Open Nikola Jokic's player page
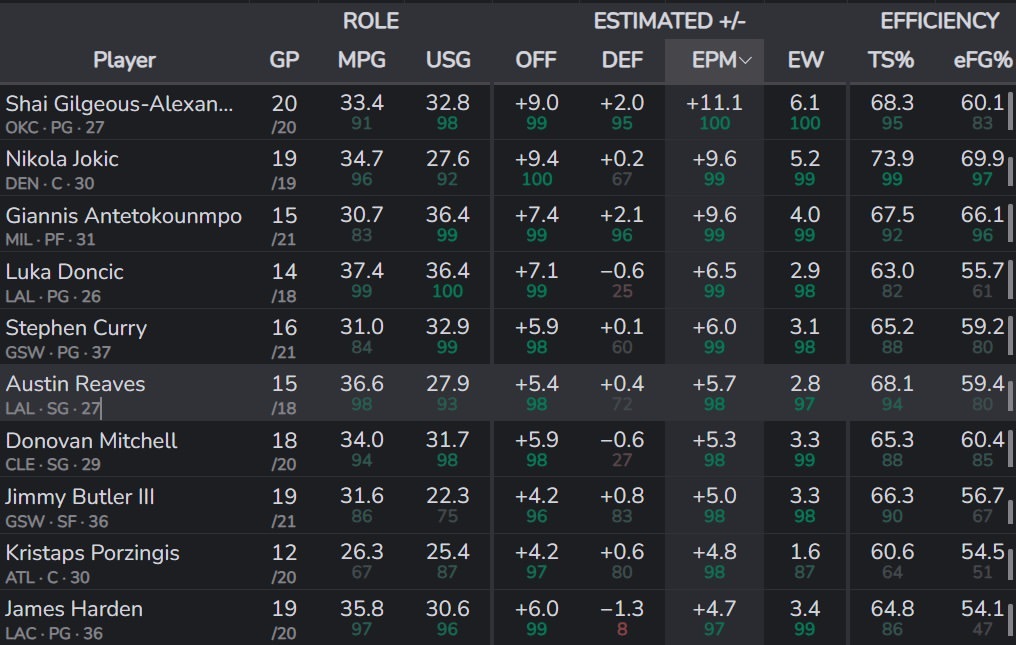Image resolution: width=1016 pixels, height=645 pixels. [62, 159]
